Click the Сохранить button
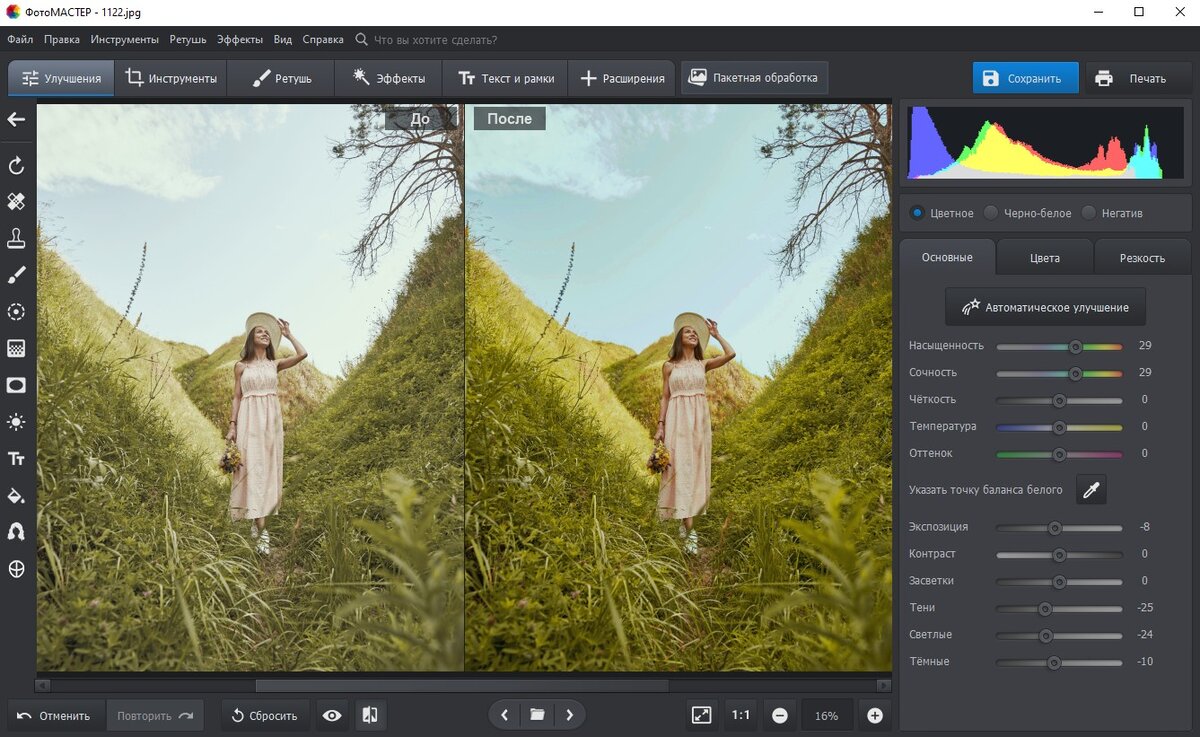The height and width of the screenshot is (737, 1200). (x=1025, y=78)
